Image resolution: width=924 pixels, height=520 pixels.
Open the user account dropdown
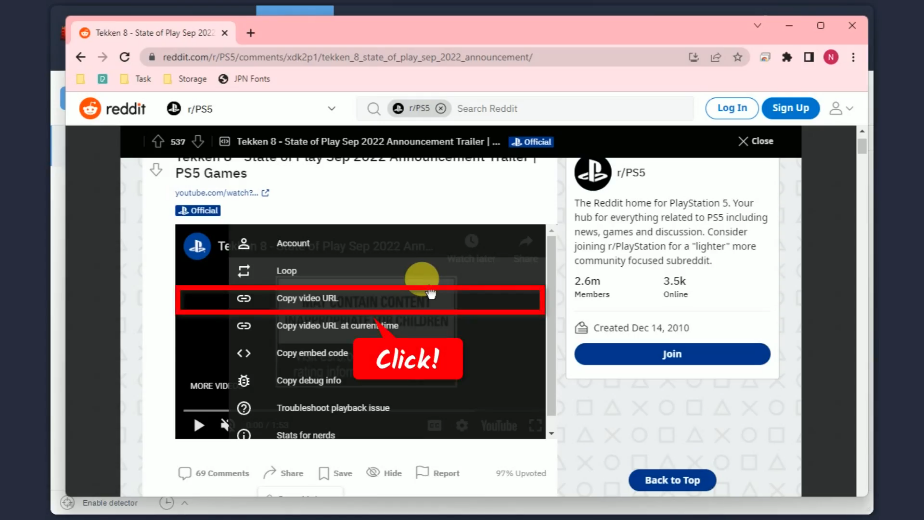click(841, 108)
